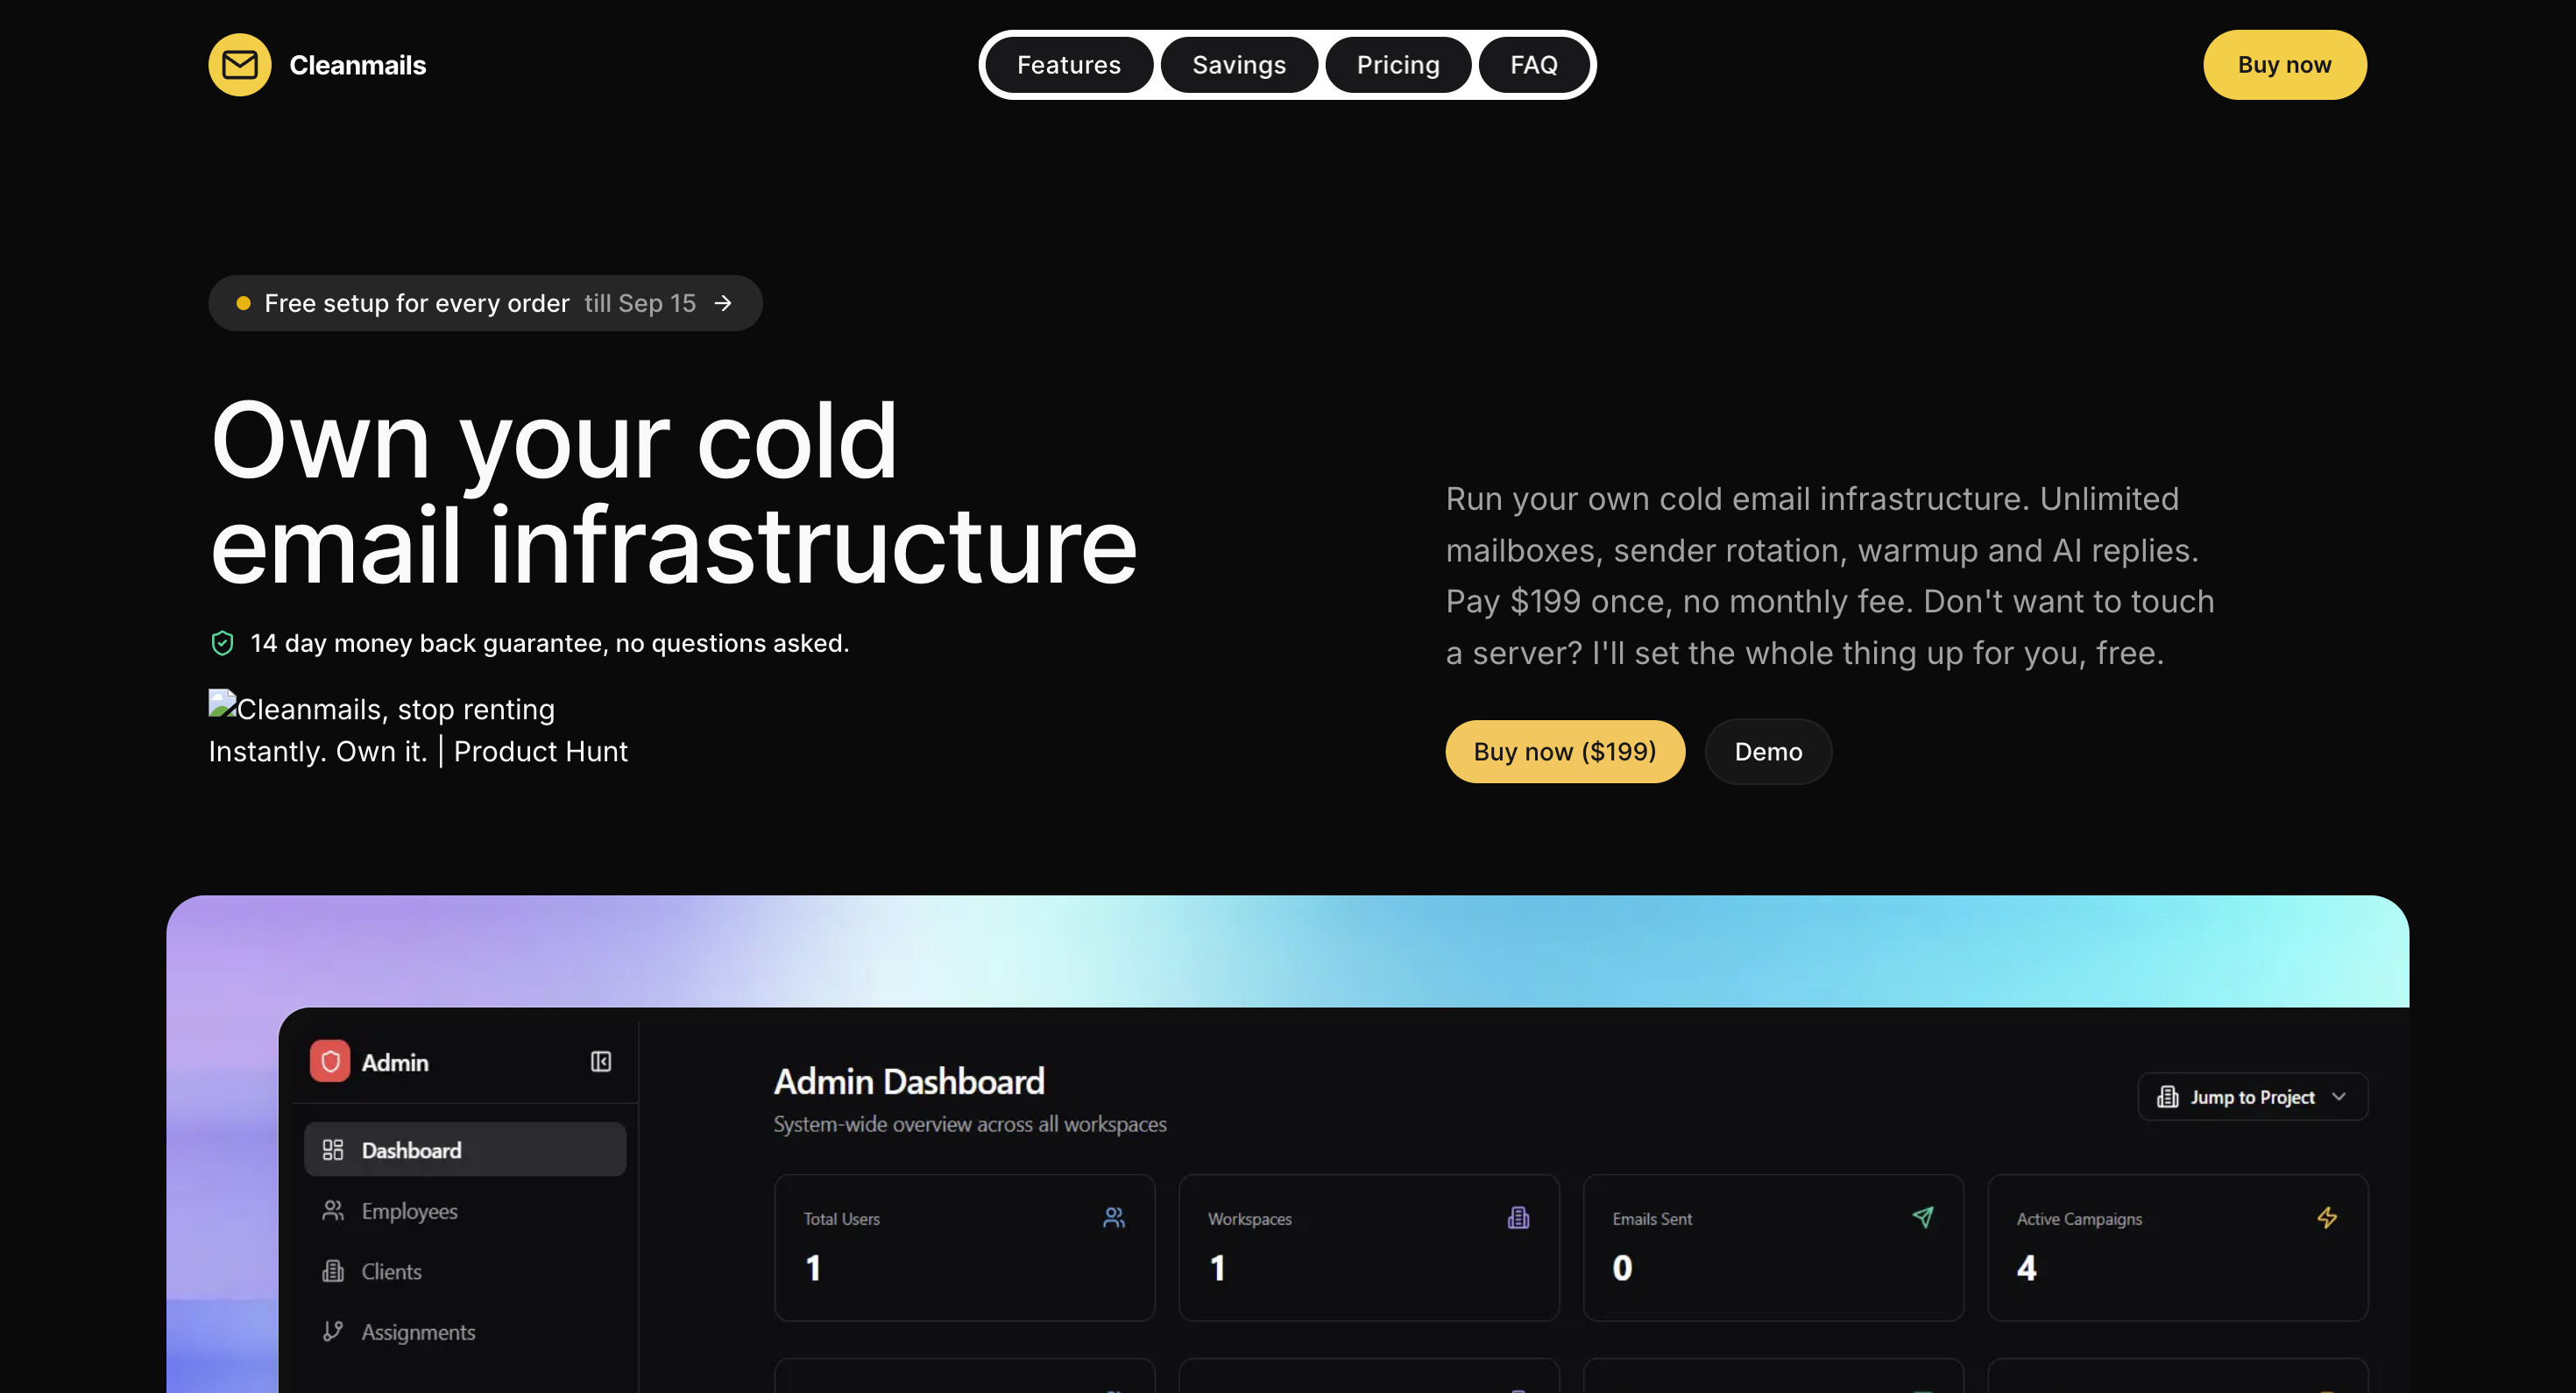The width and height of the screenshot is (2576, 1393).
Task: Click the Admin label in sidebar header
Action: click(395, 1062)
